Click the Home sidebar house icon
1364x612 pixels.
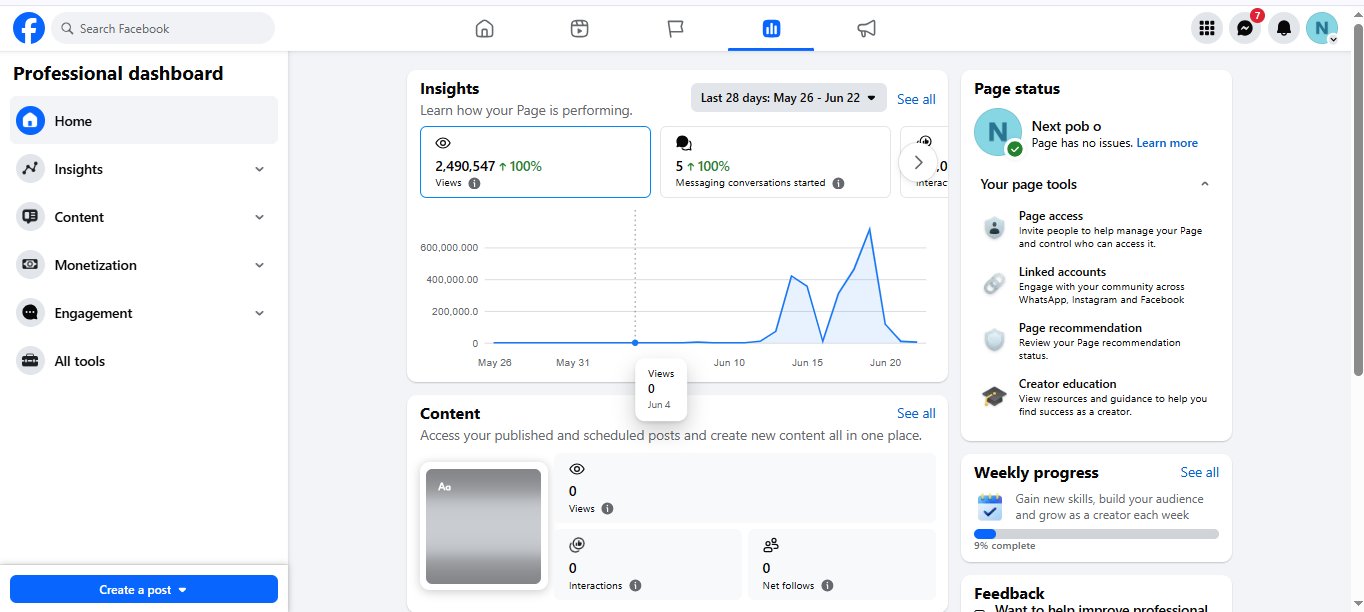30,121
